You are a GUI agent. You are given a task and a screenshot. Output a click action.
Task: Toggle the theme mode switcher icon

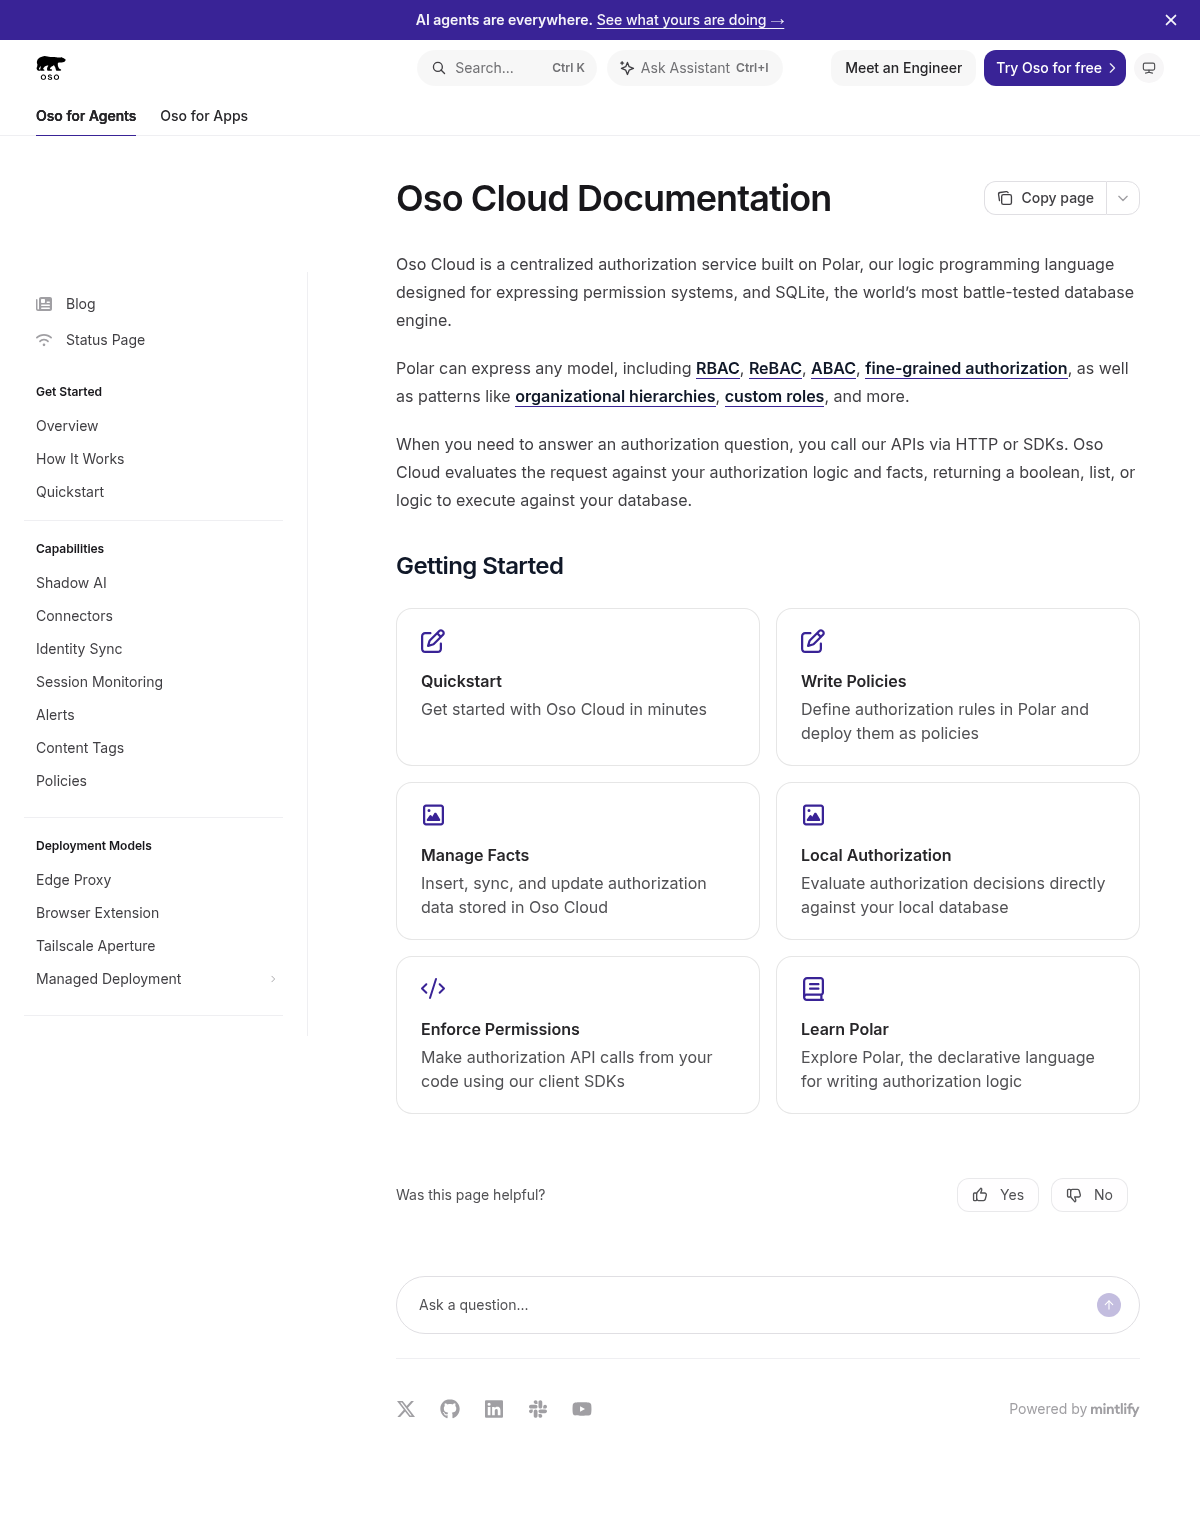click(x=1149, y=68)
